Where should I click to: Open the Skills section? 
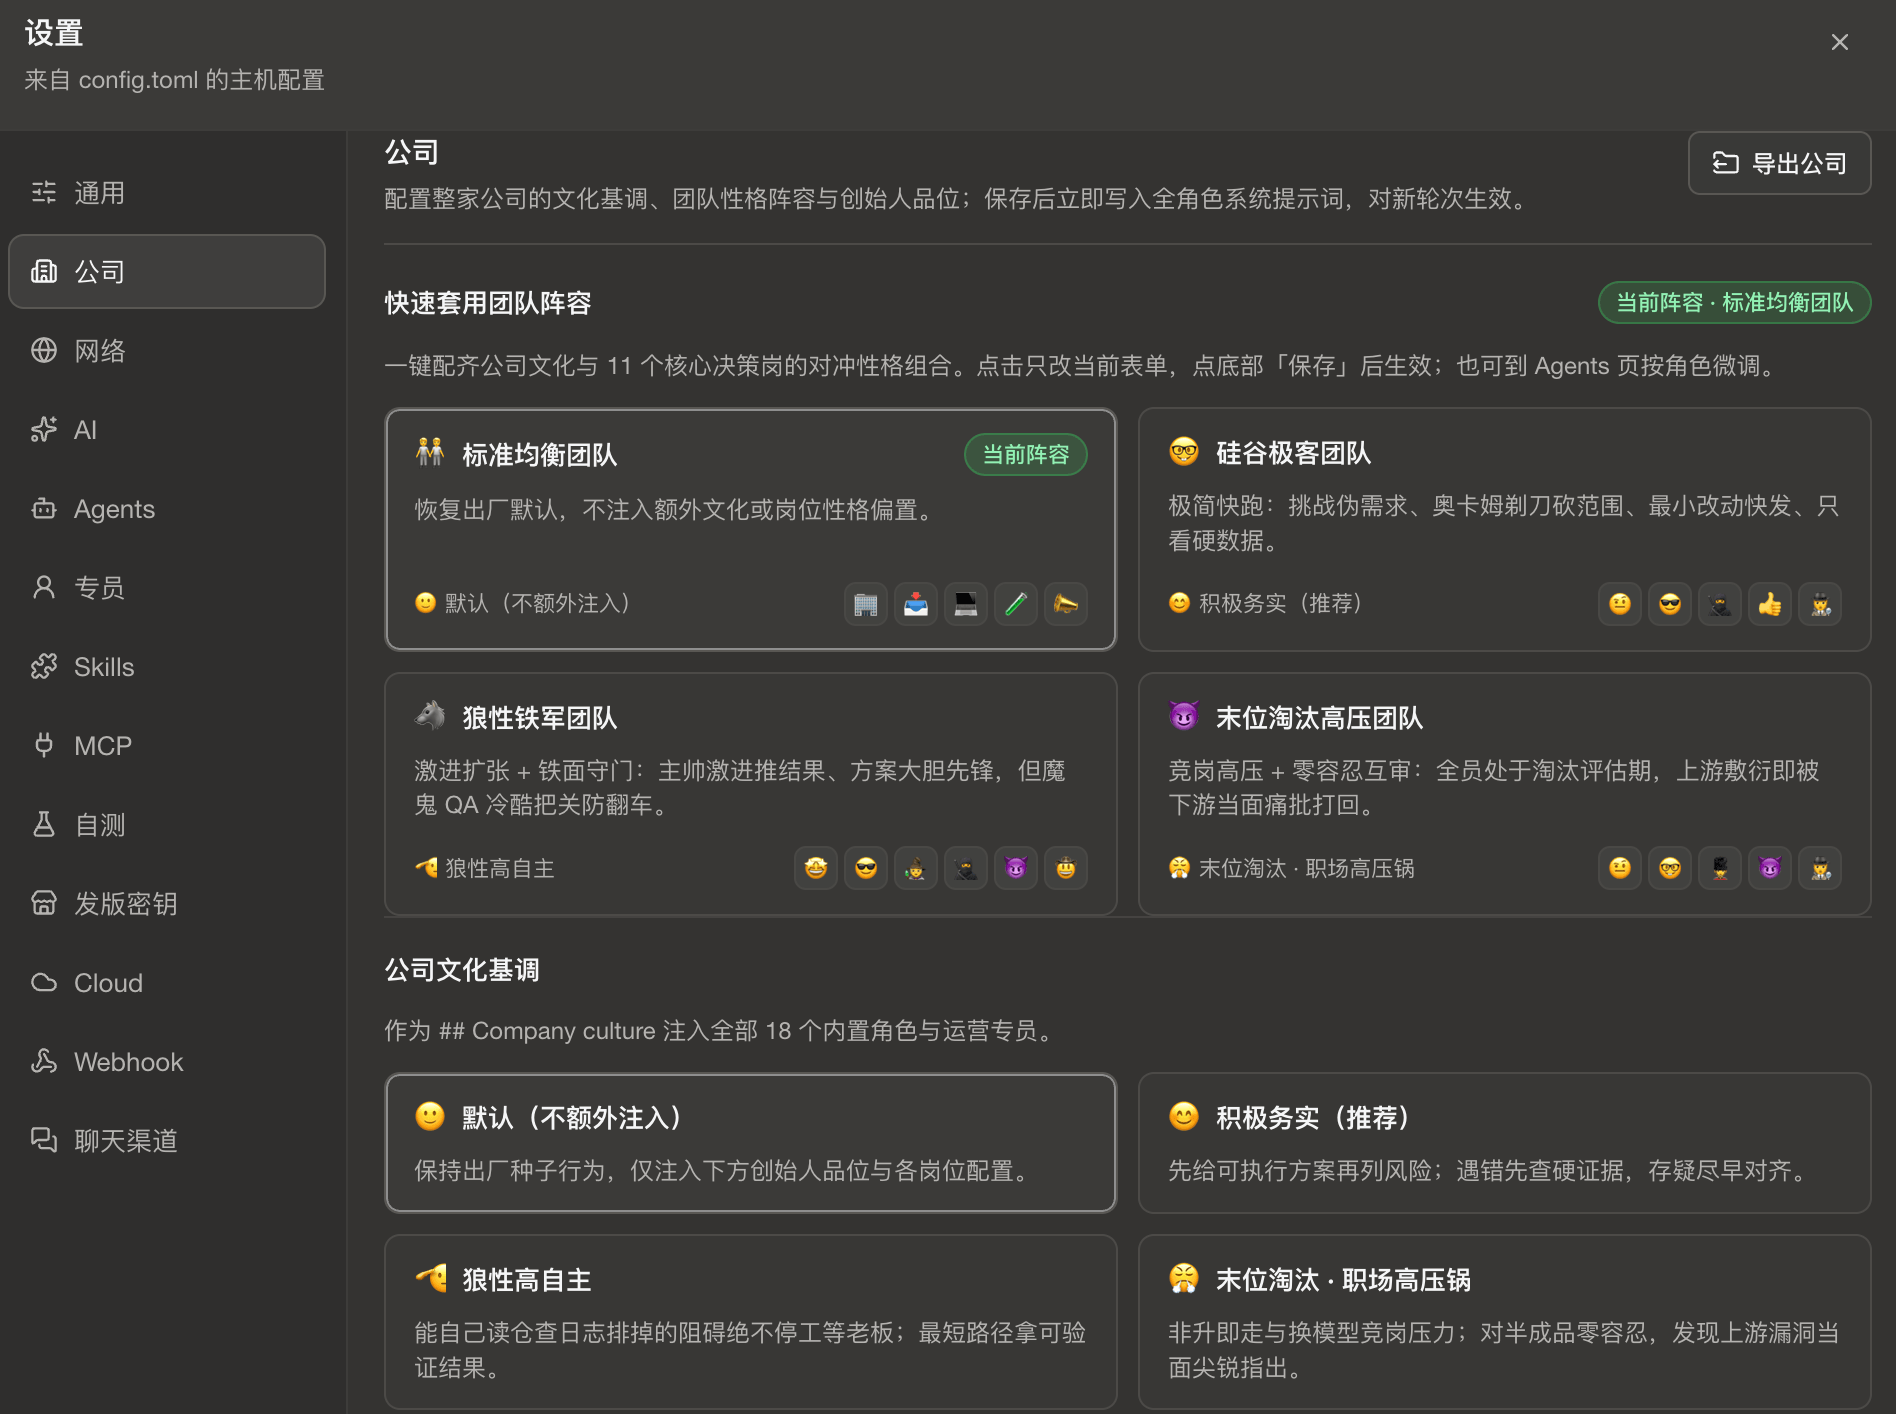point(167,667)
